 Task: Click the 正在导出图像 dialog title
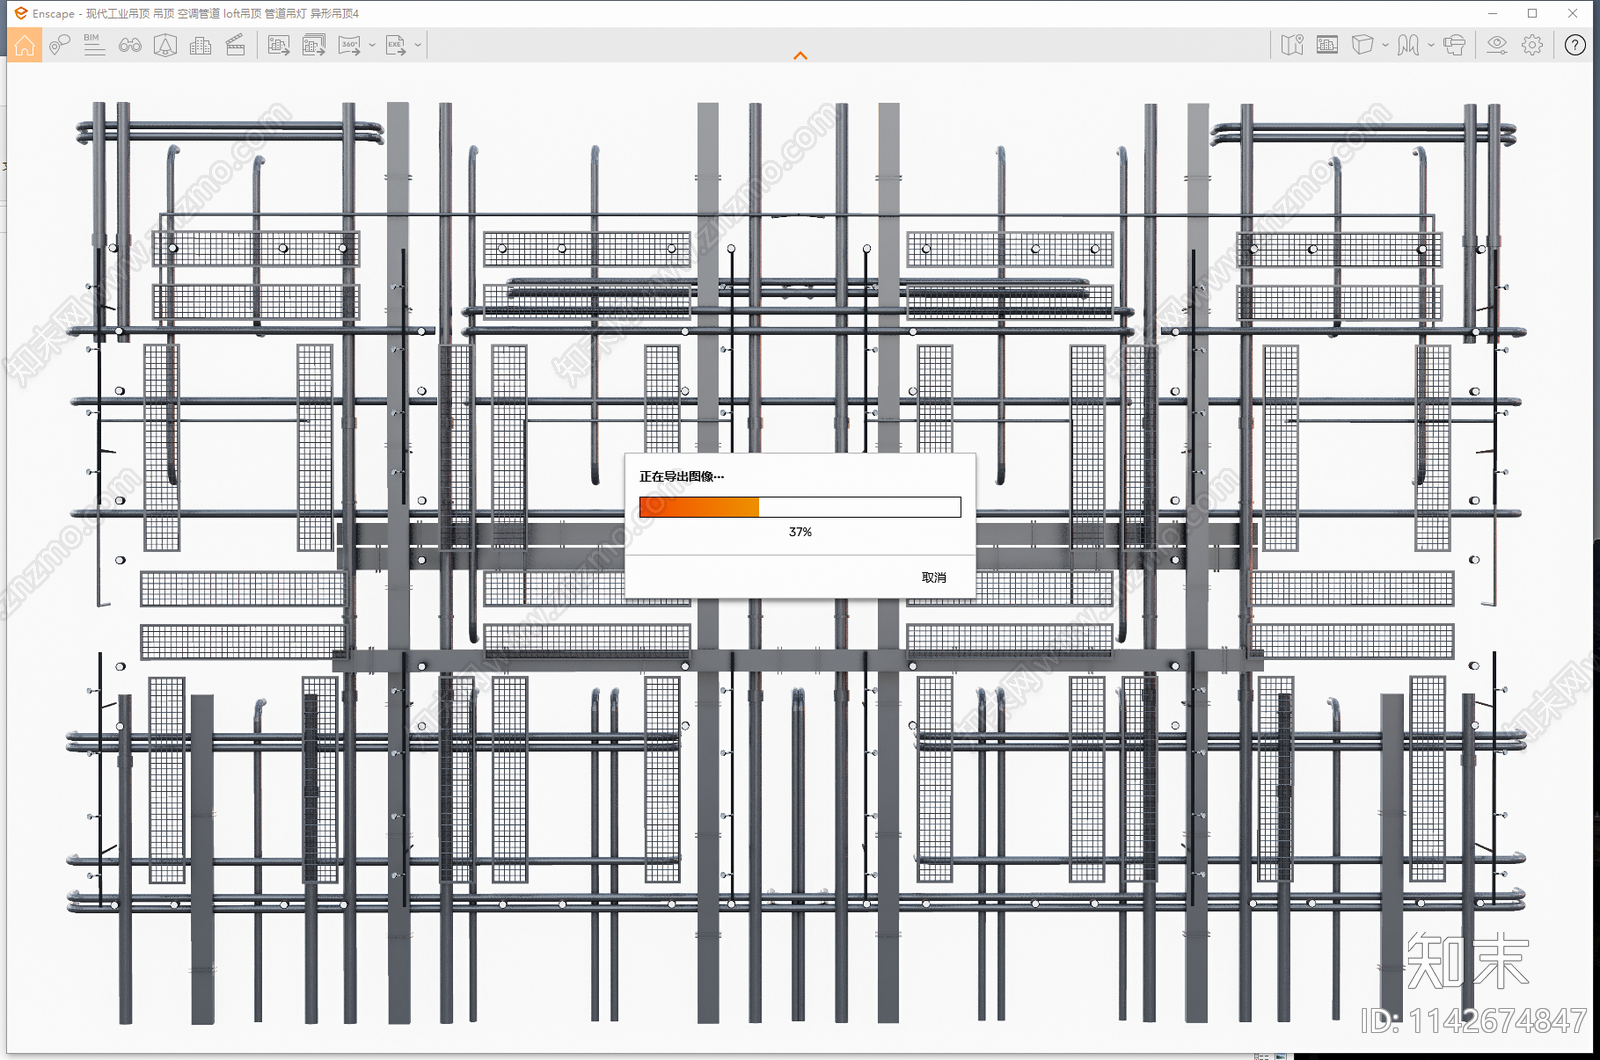pos(682,477)
